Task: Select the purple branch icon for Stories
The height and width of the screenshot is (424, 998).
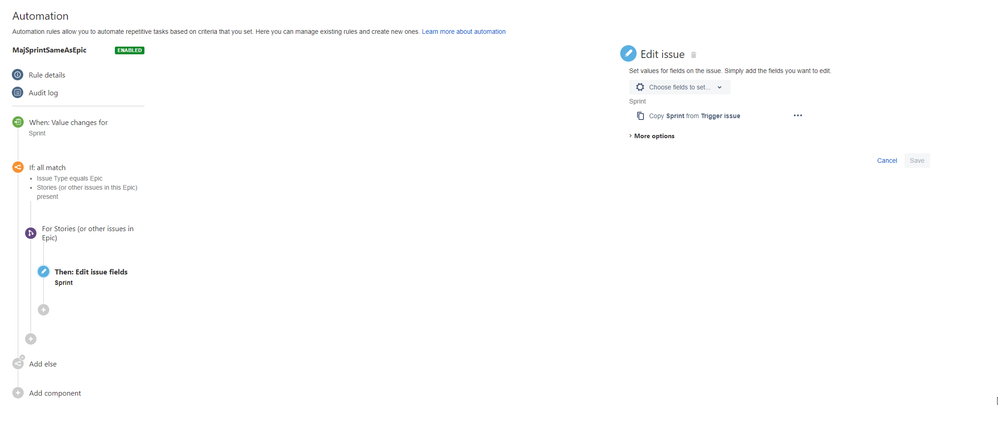Action: tap(31, 233)
